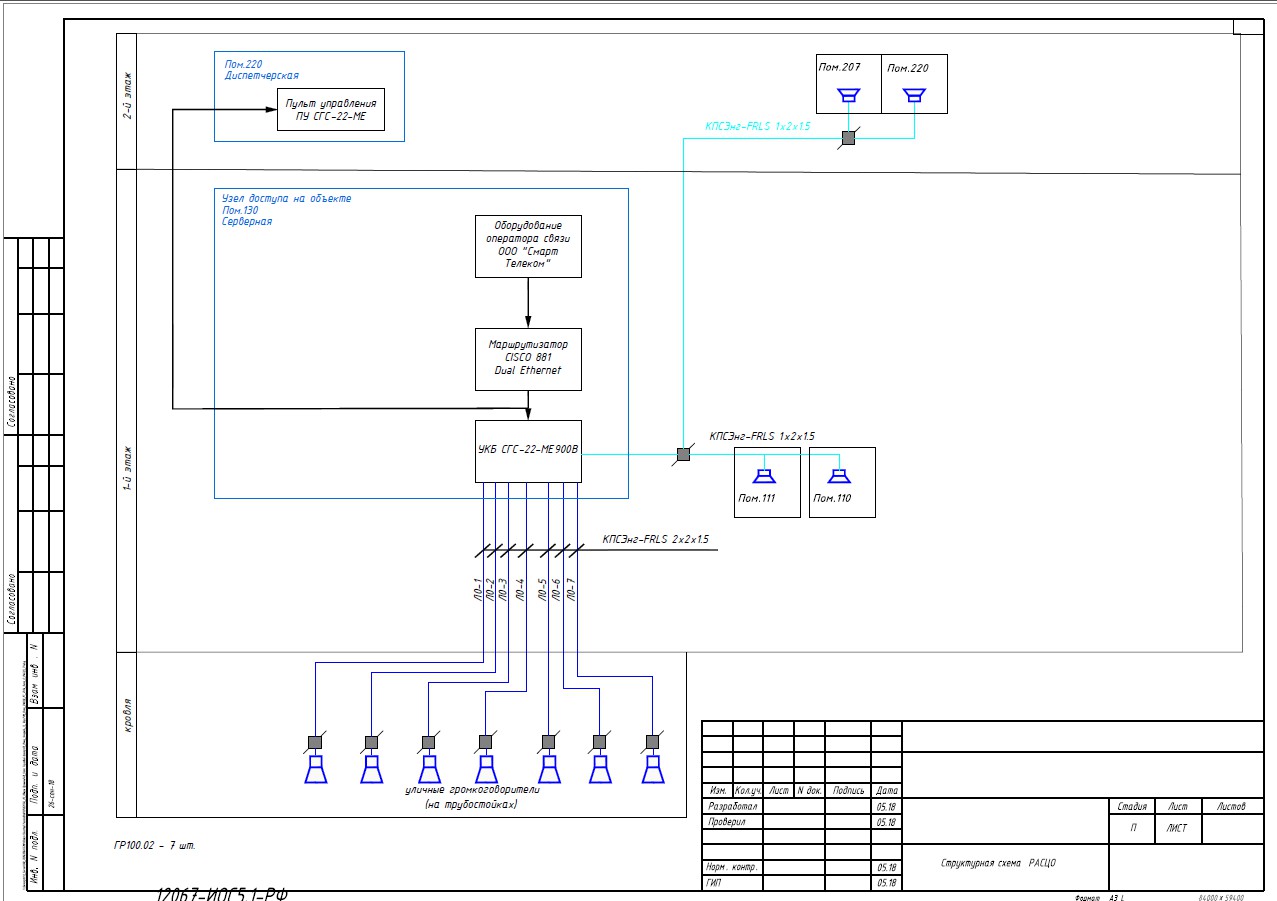Viewport: 1277px width, 901px height.
Task: Select grey junction box right of УКБ block
Action: point(683,454)
